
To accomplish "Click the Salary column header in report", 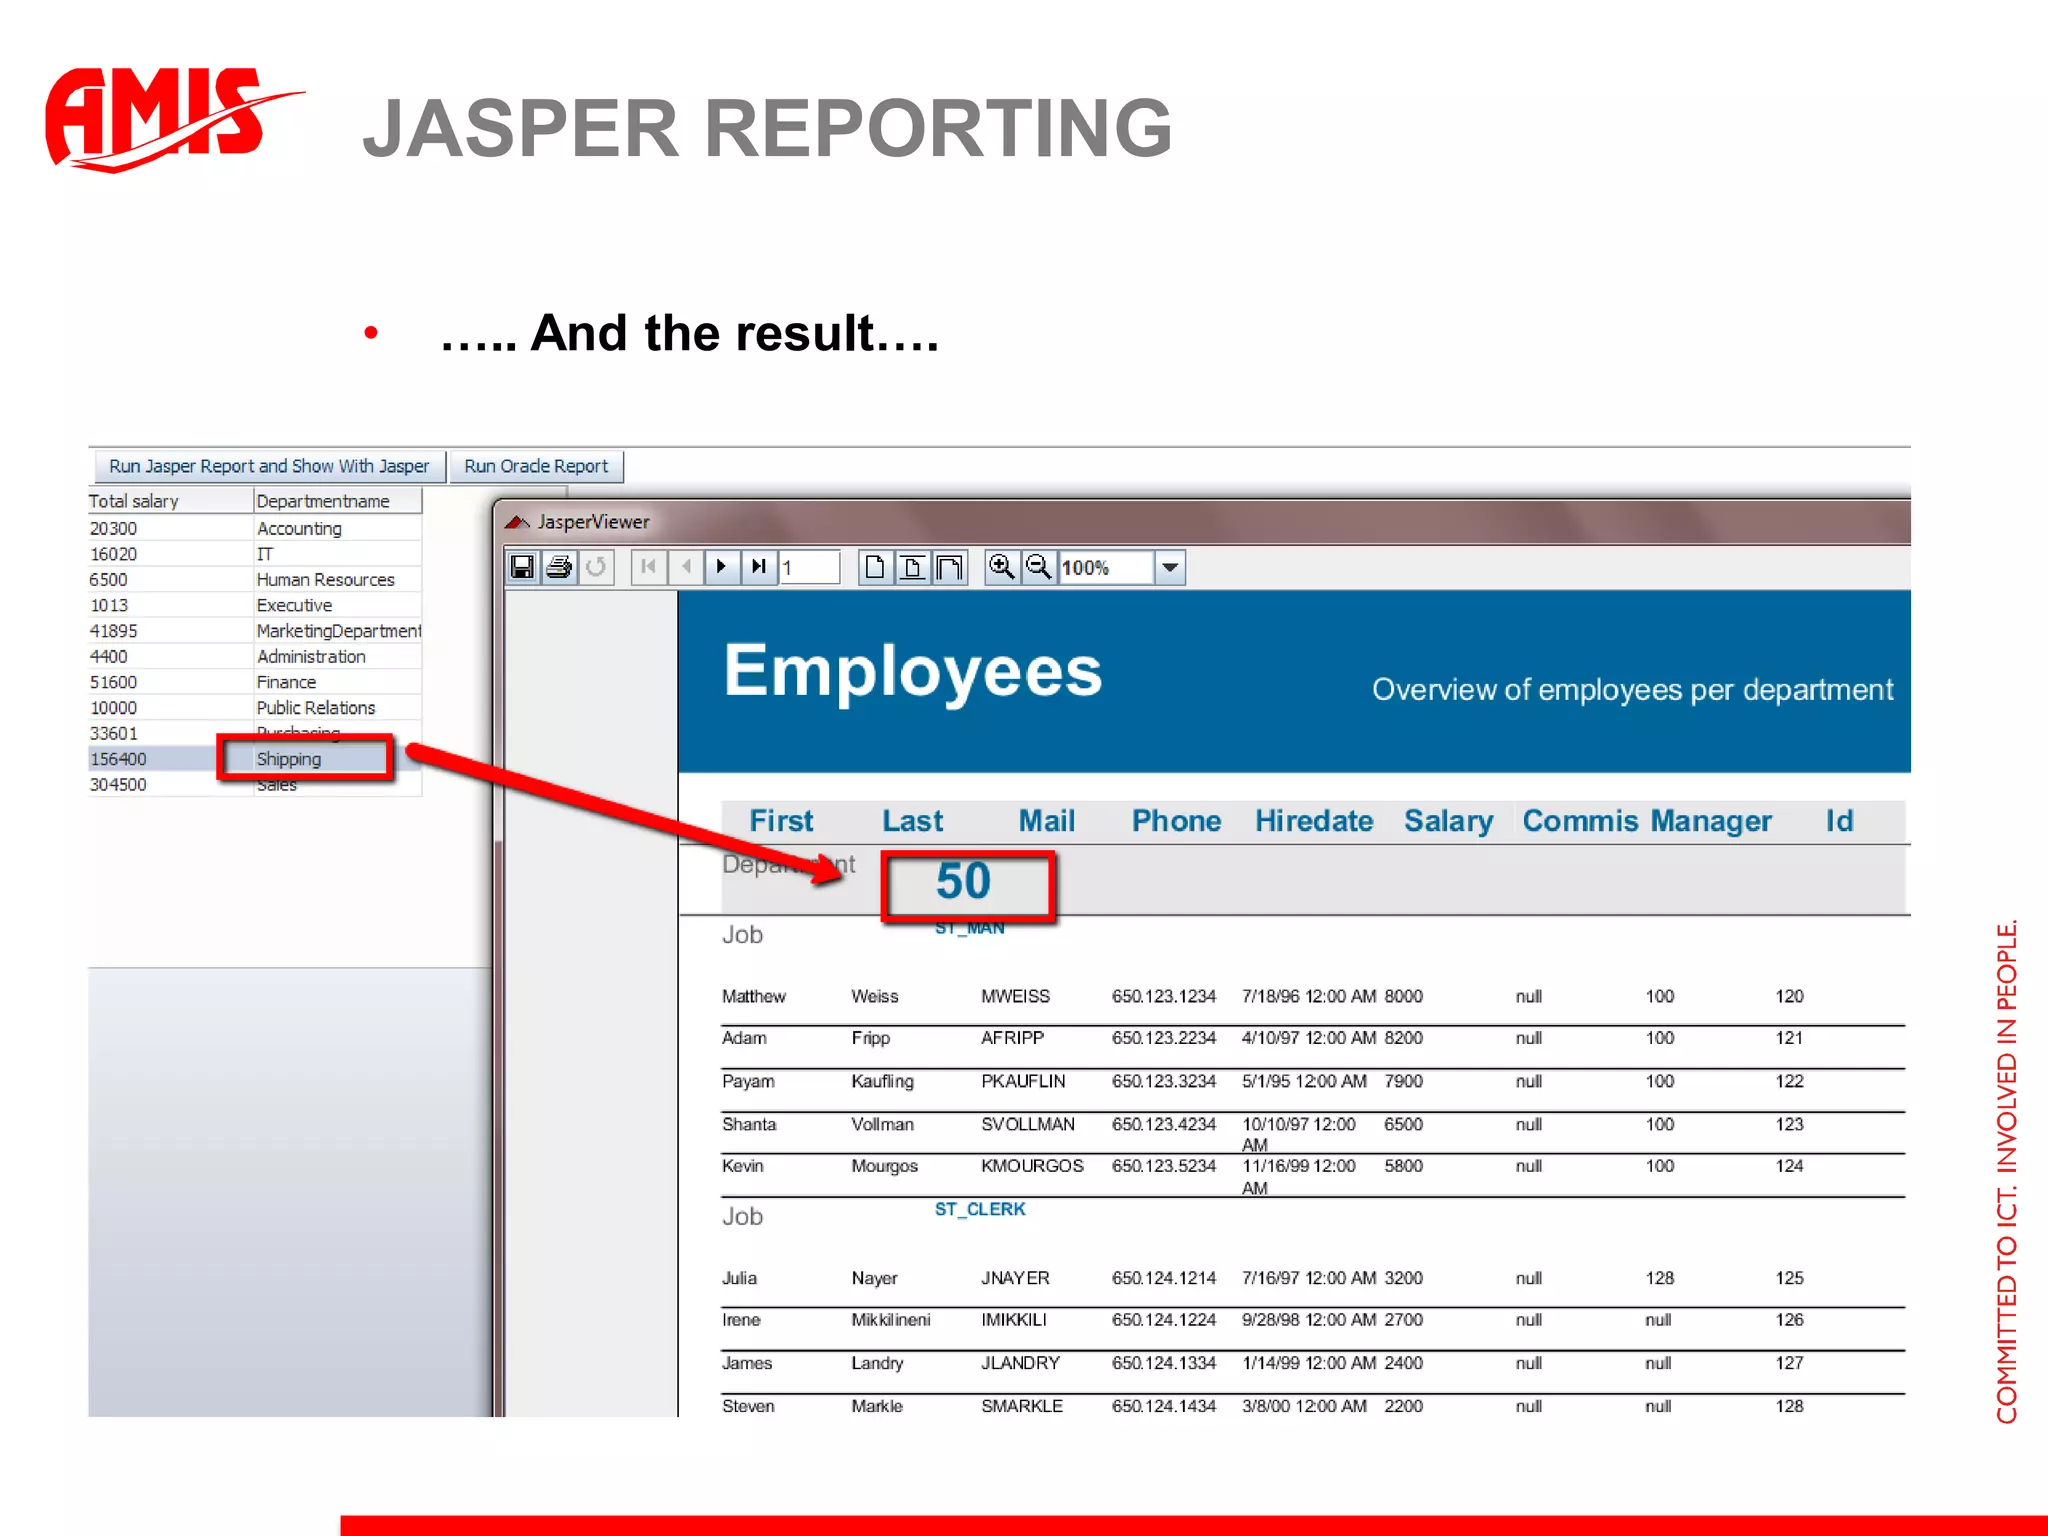I will click(x=1448, y=821).
